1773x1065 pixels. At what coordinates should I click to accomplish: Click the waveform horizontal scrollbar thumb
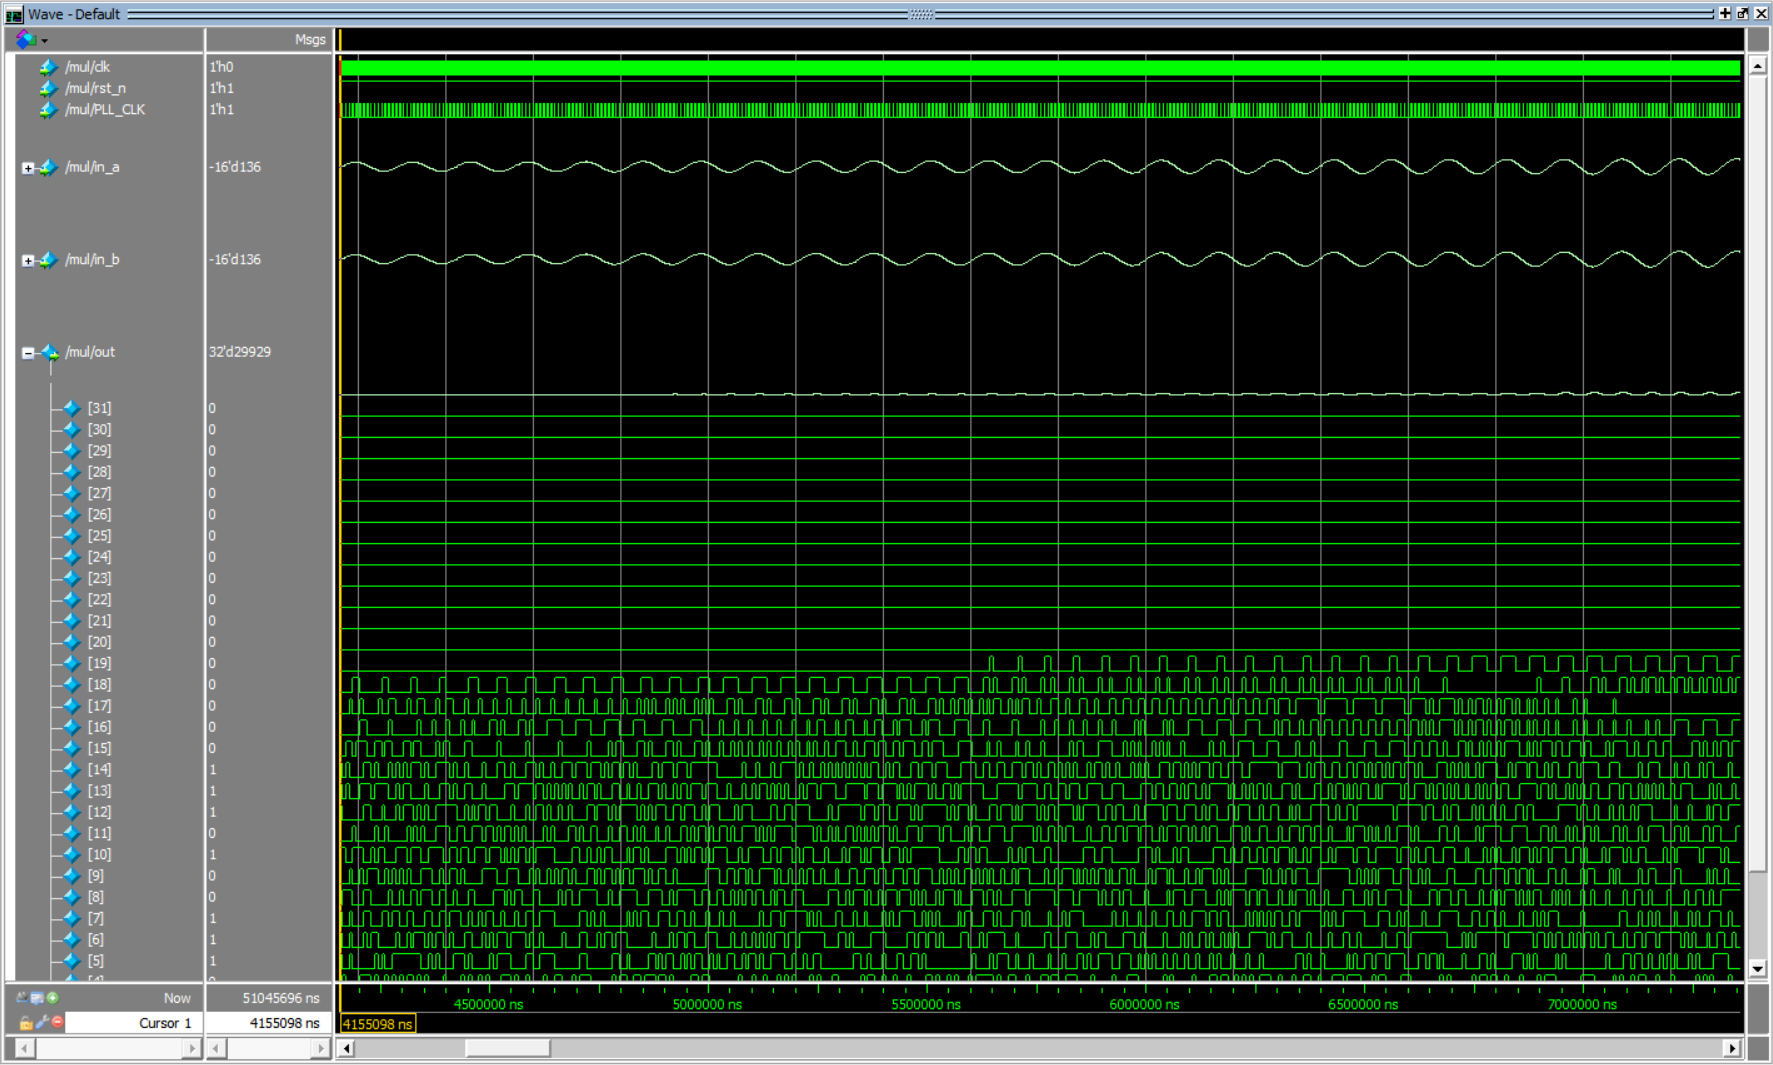pos(507,1048)
